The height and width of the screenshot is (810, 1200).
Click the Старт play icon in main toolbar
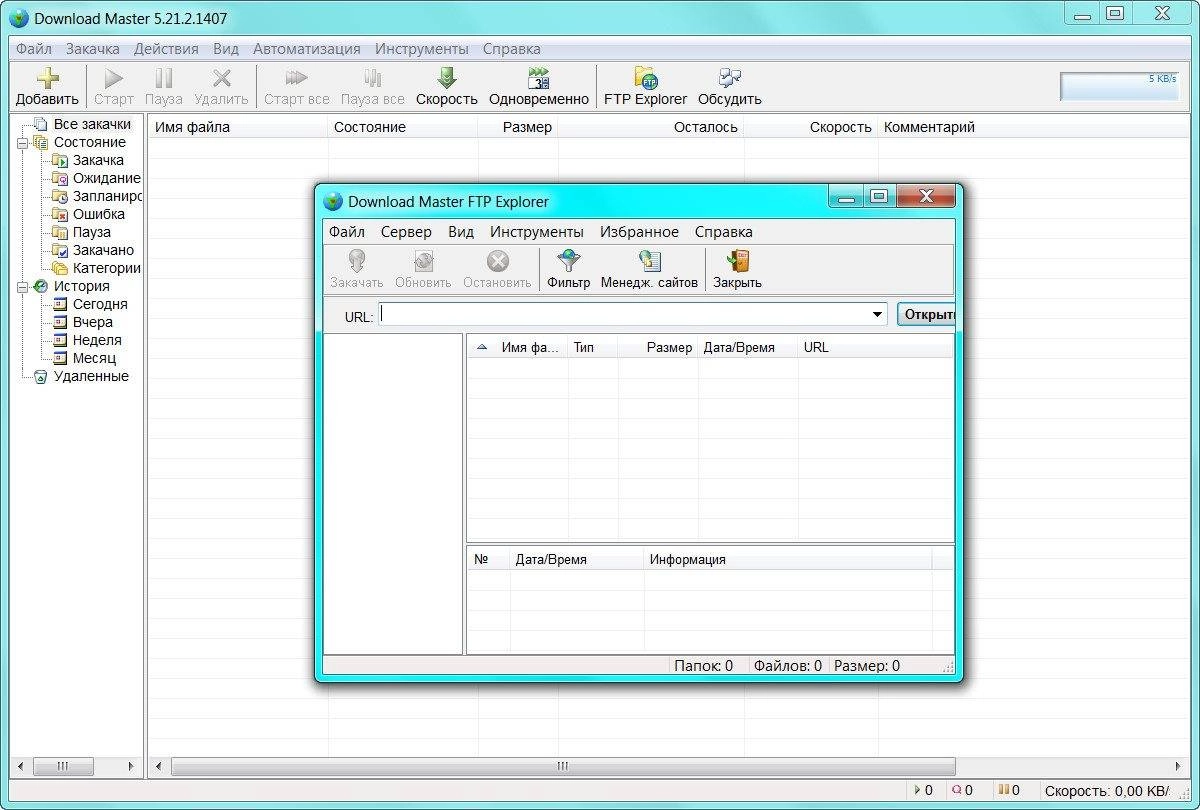[114, 78]
